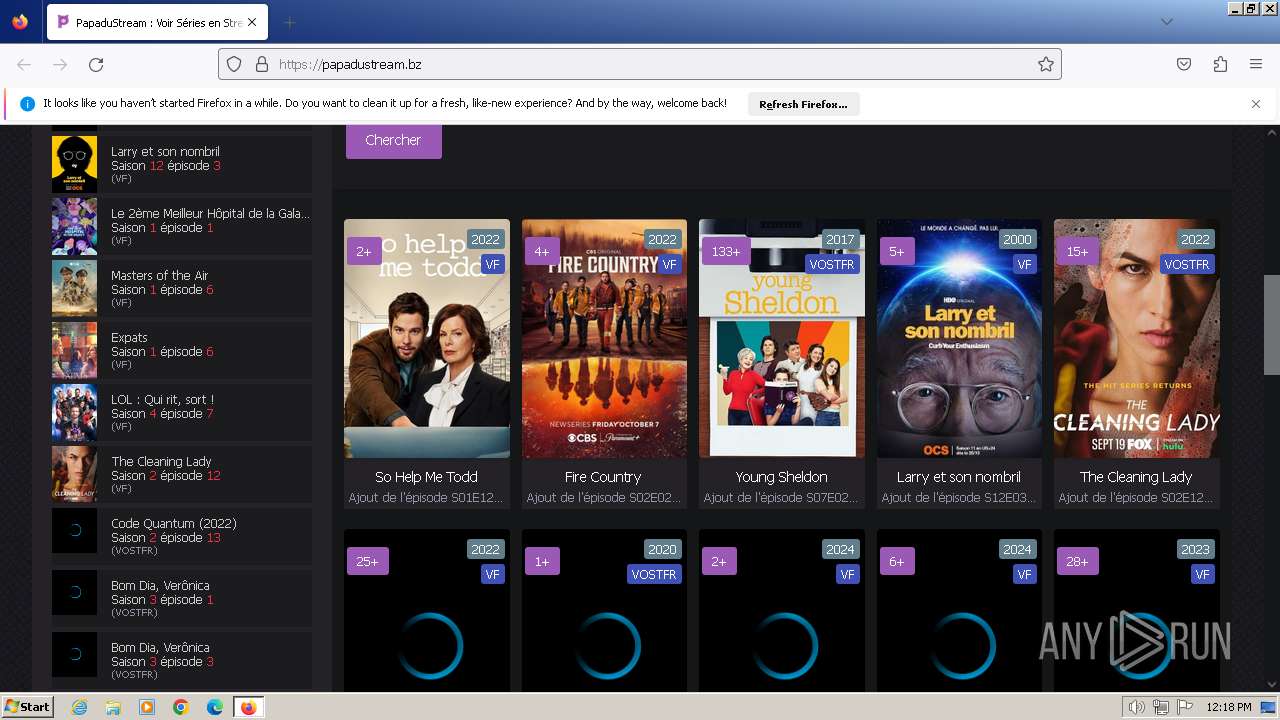Open the loading card labeled 1+ 2020
The image size is (1280, 720).
(604, 610)
